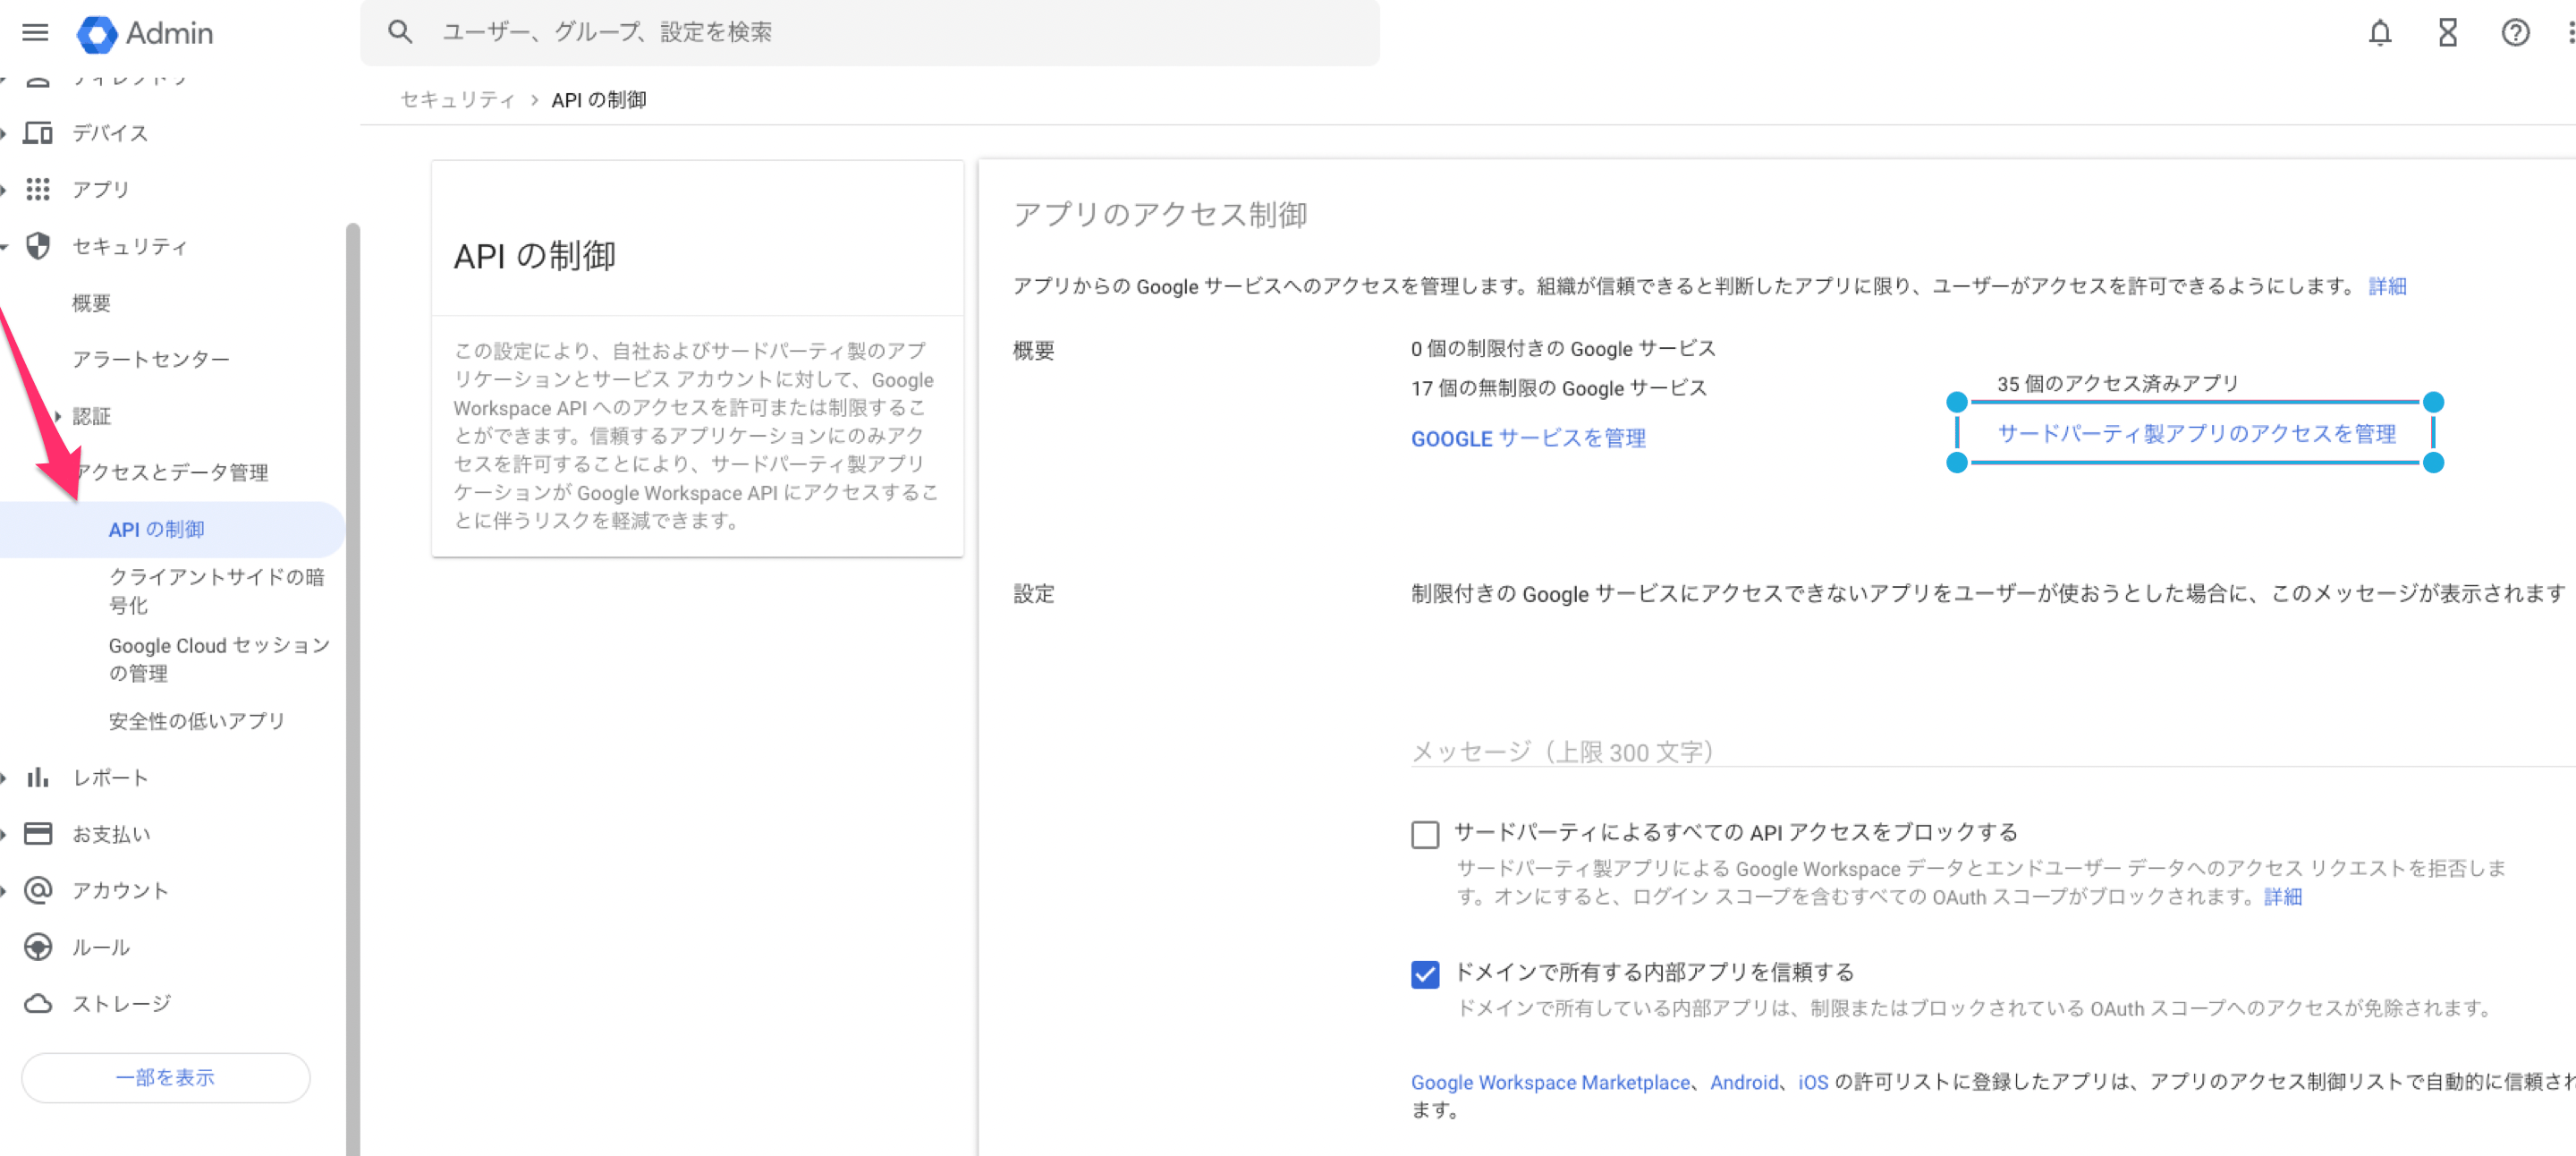Open the help question mark icon
Image resolution: width=2576 pixels, height=1156 pixels.
tap(2515, 33)
